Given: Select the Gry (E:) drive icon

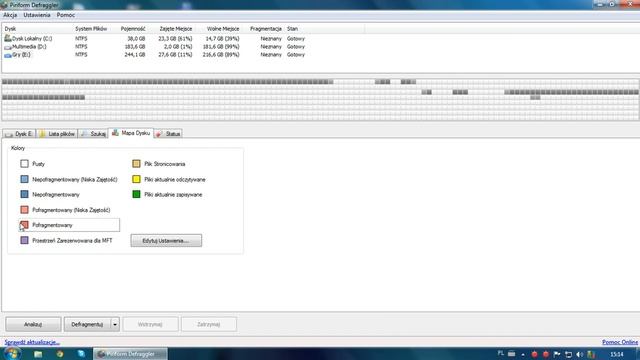Looking at the screenshot, I should 8,55.
